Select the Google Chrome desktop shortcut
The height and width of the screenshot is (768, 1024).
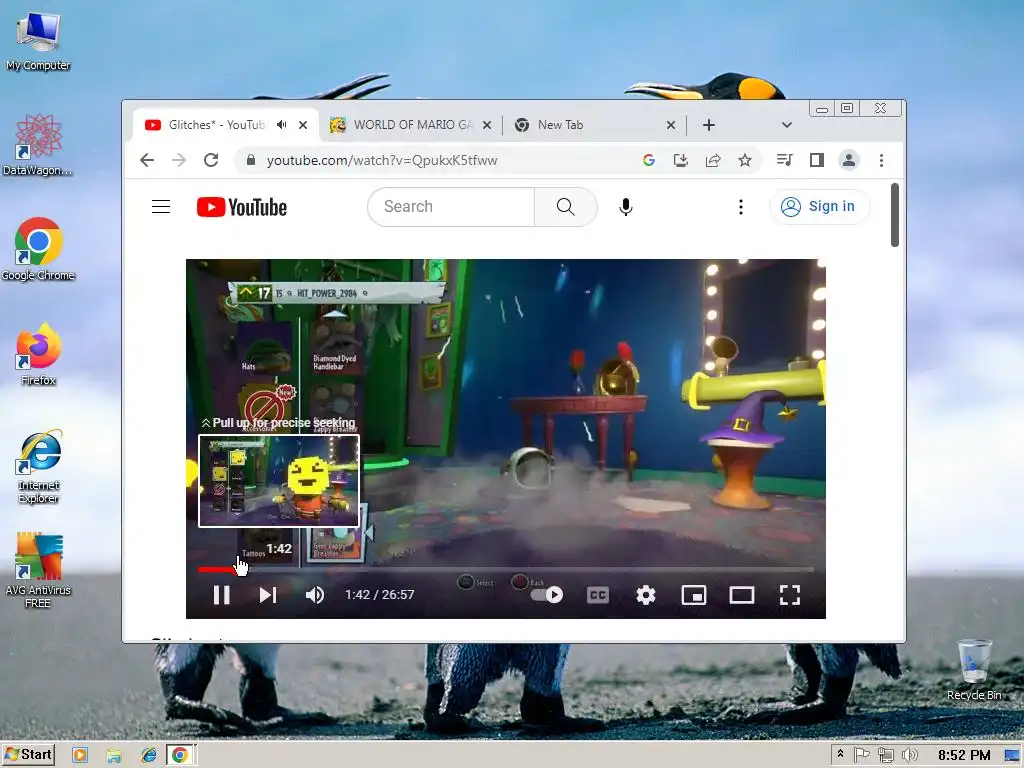(x=38, y=249)
